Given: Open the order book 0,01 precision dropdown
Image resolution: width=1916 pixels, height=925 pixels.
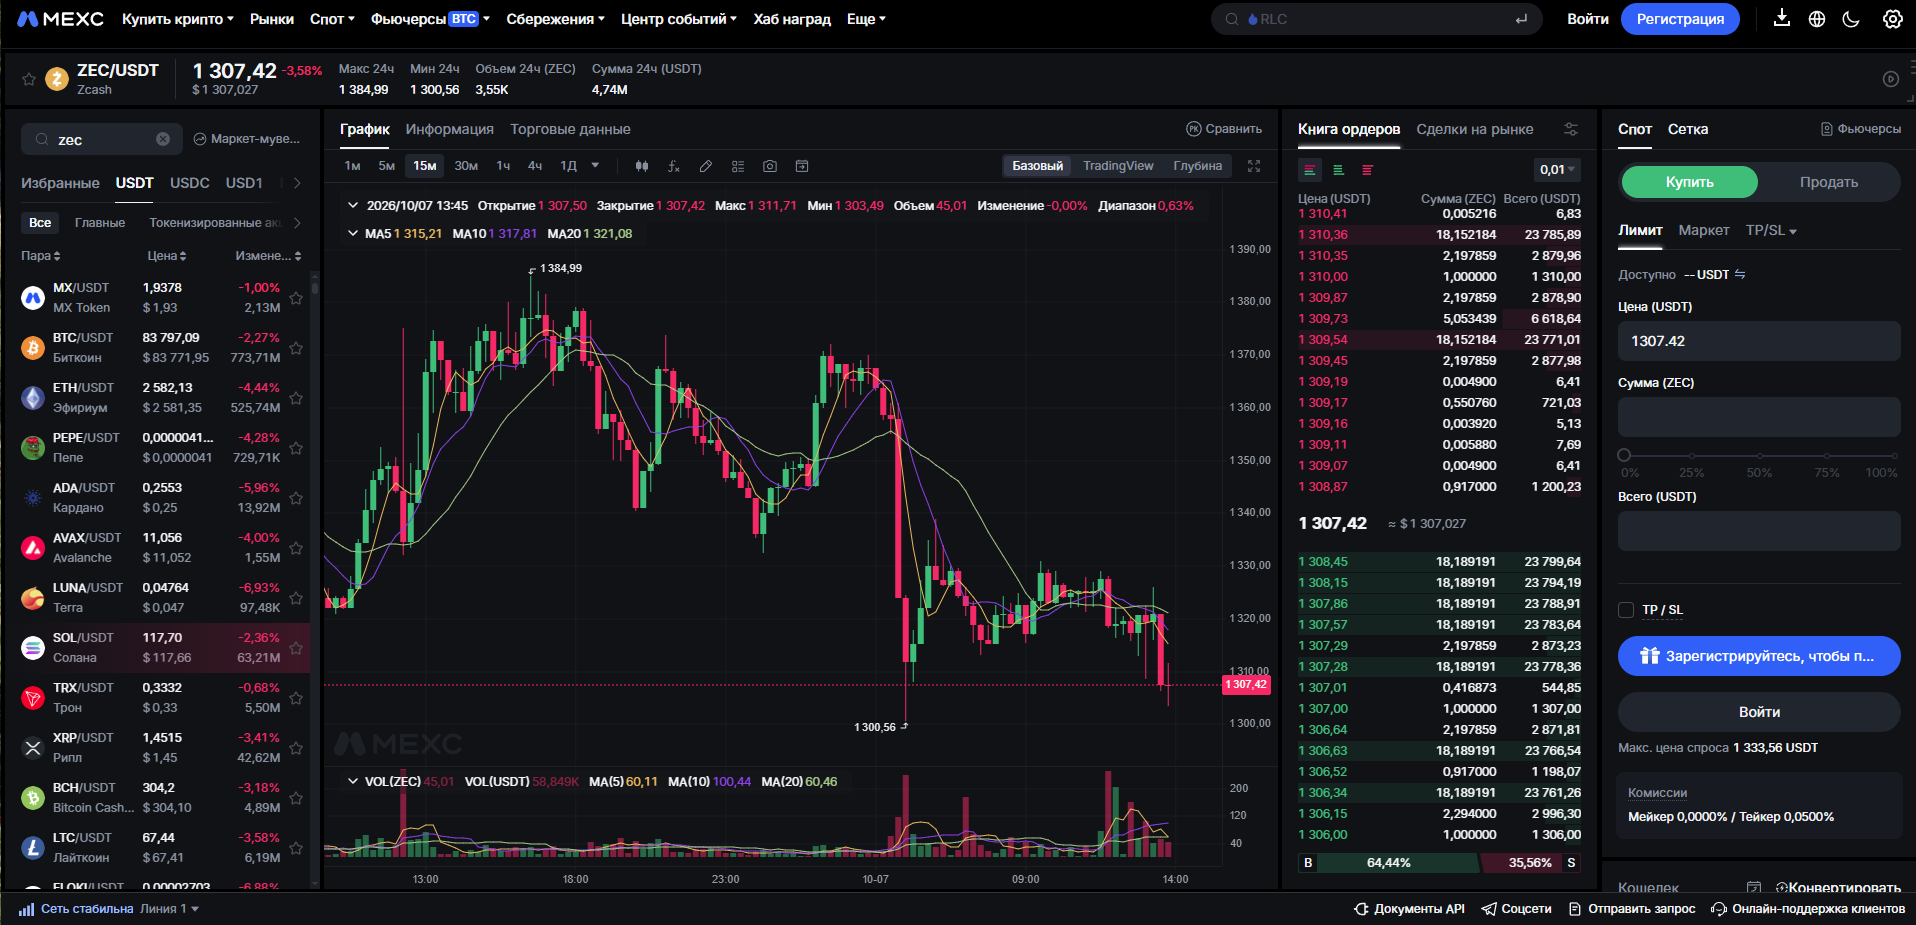Looking at the screenshot, I should (x=1557, y=170).
